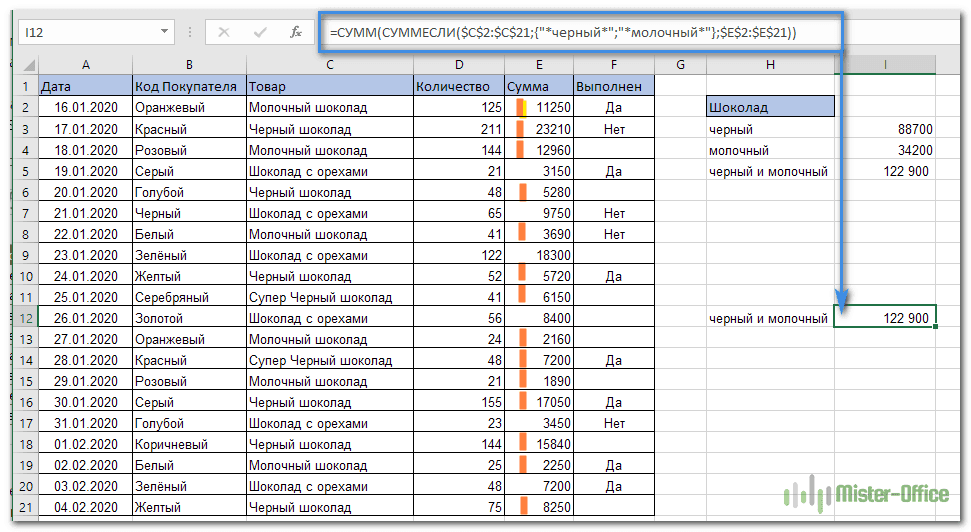Click the 'Товар' column title cell
971x532 pixels.
329,87
